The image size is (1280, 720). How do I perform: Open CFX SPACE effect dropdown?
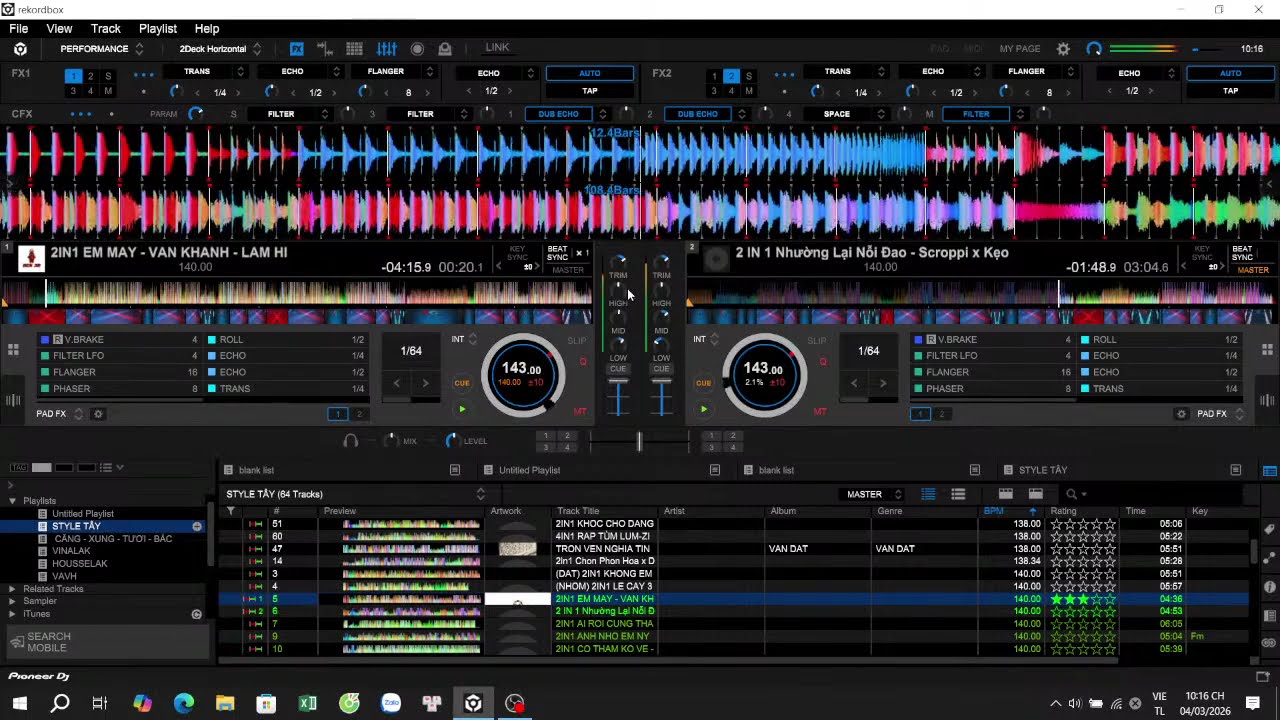pyautogui.click(x=844, y=114)
